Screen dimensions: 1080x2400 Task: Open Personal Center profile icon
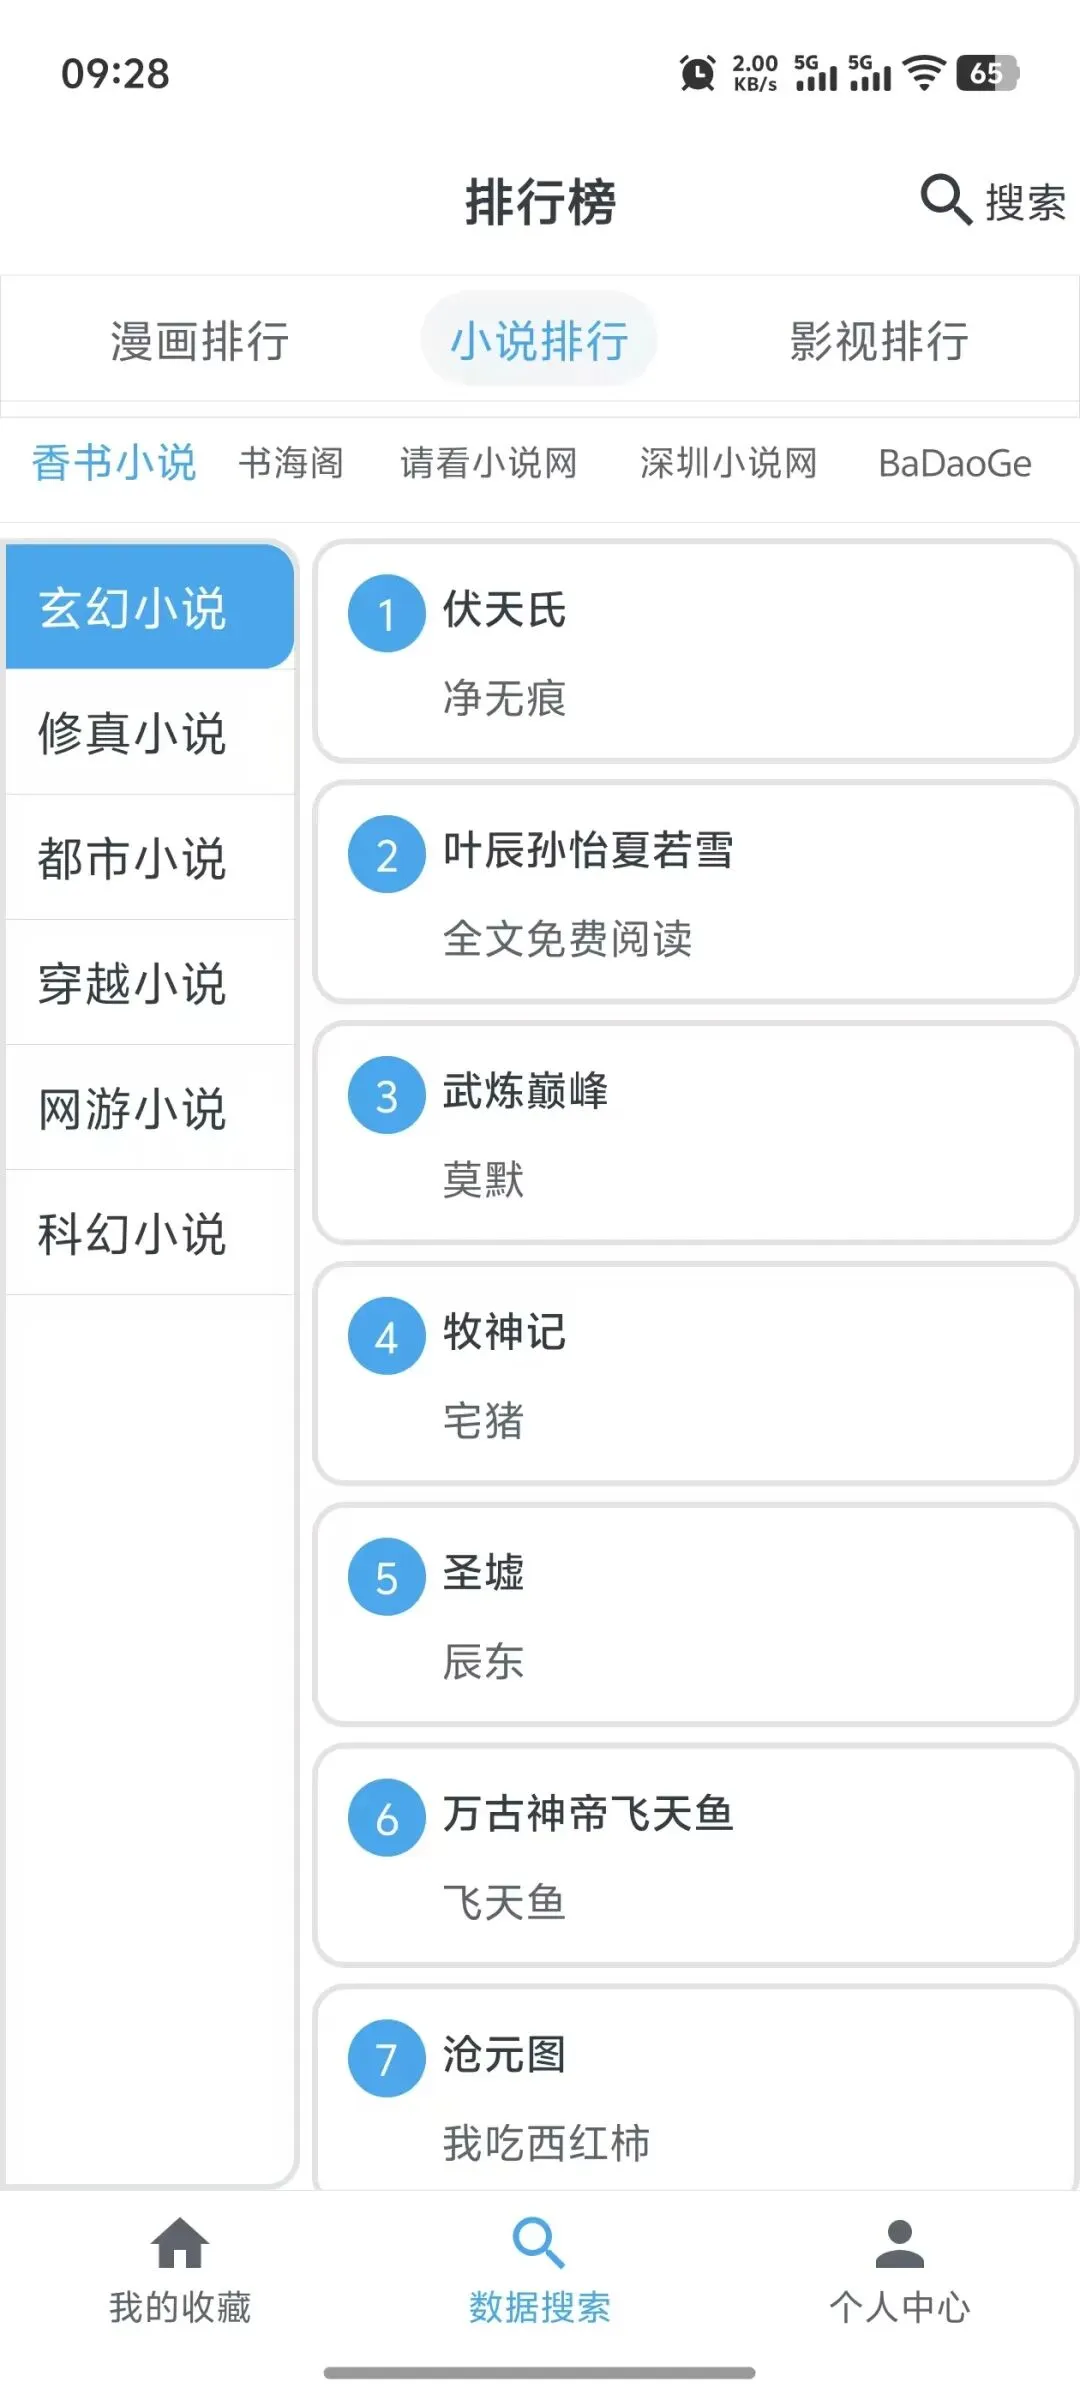[x=899, y=2243]
